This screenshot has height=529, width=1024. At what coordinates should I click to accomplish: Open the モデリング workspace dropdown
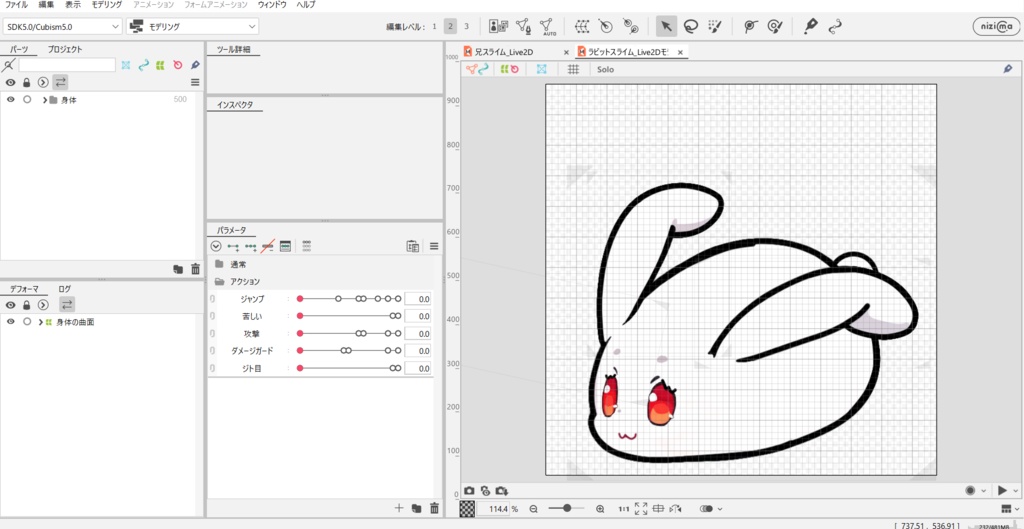tap(192, 26)
